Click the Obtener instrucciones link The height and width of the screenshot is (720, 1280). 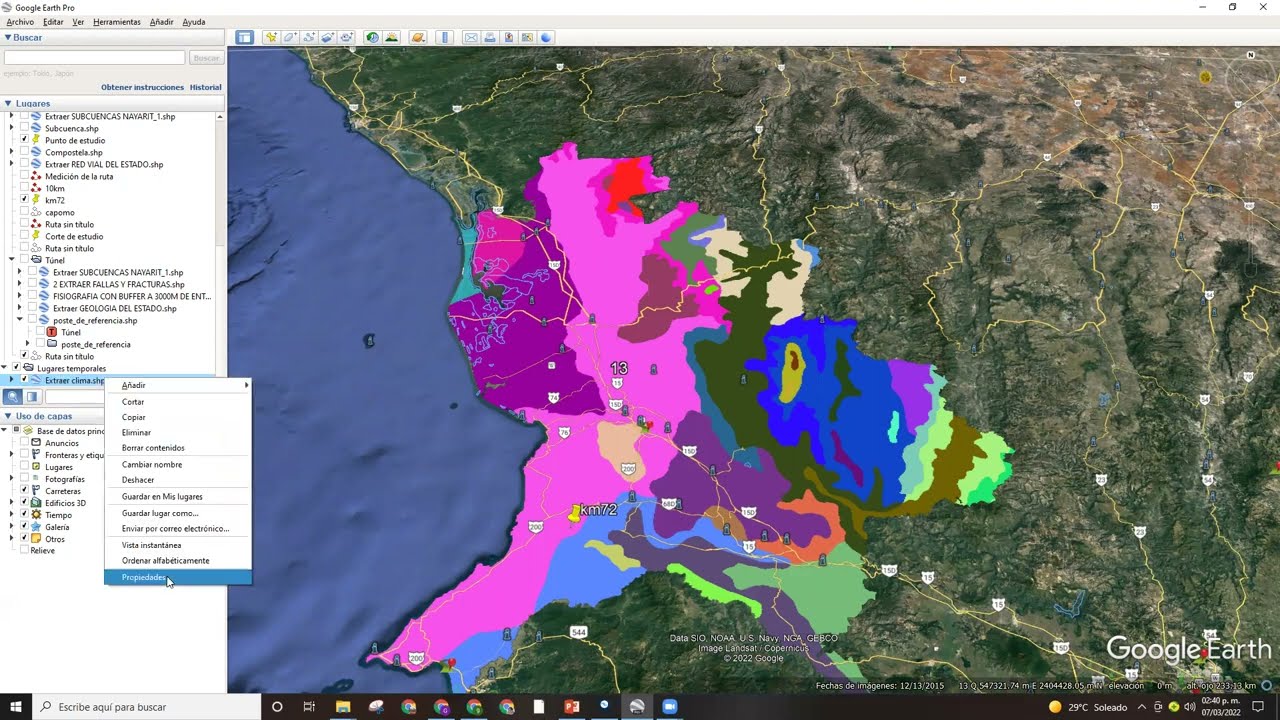tap(142, 87)
